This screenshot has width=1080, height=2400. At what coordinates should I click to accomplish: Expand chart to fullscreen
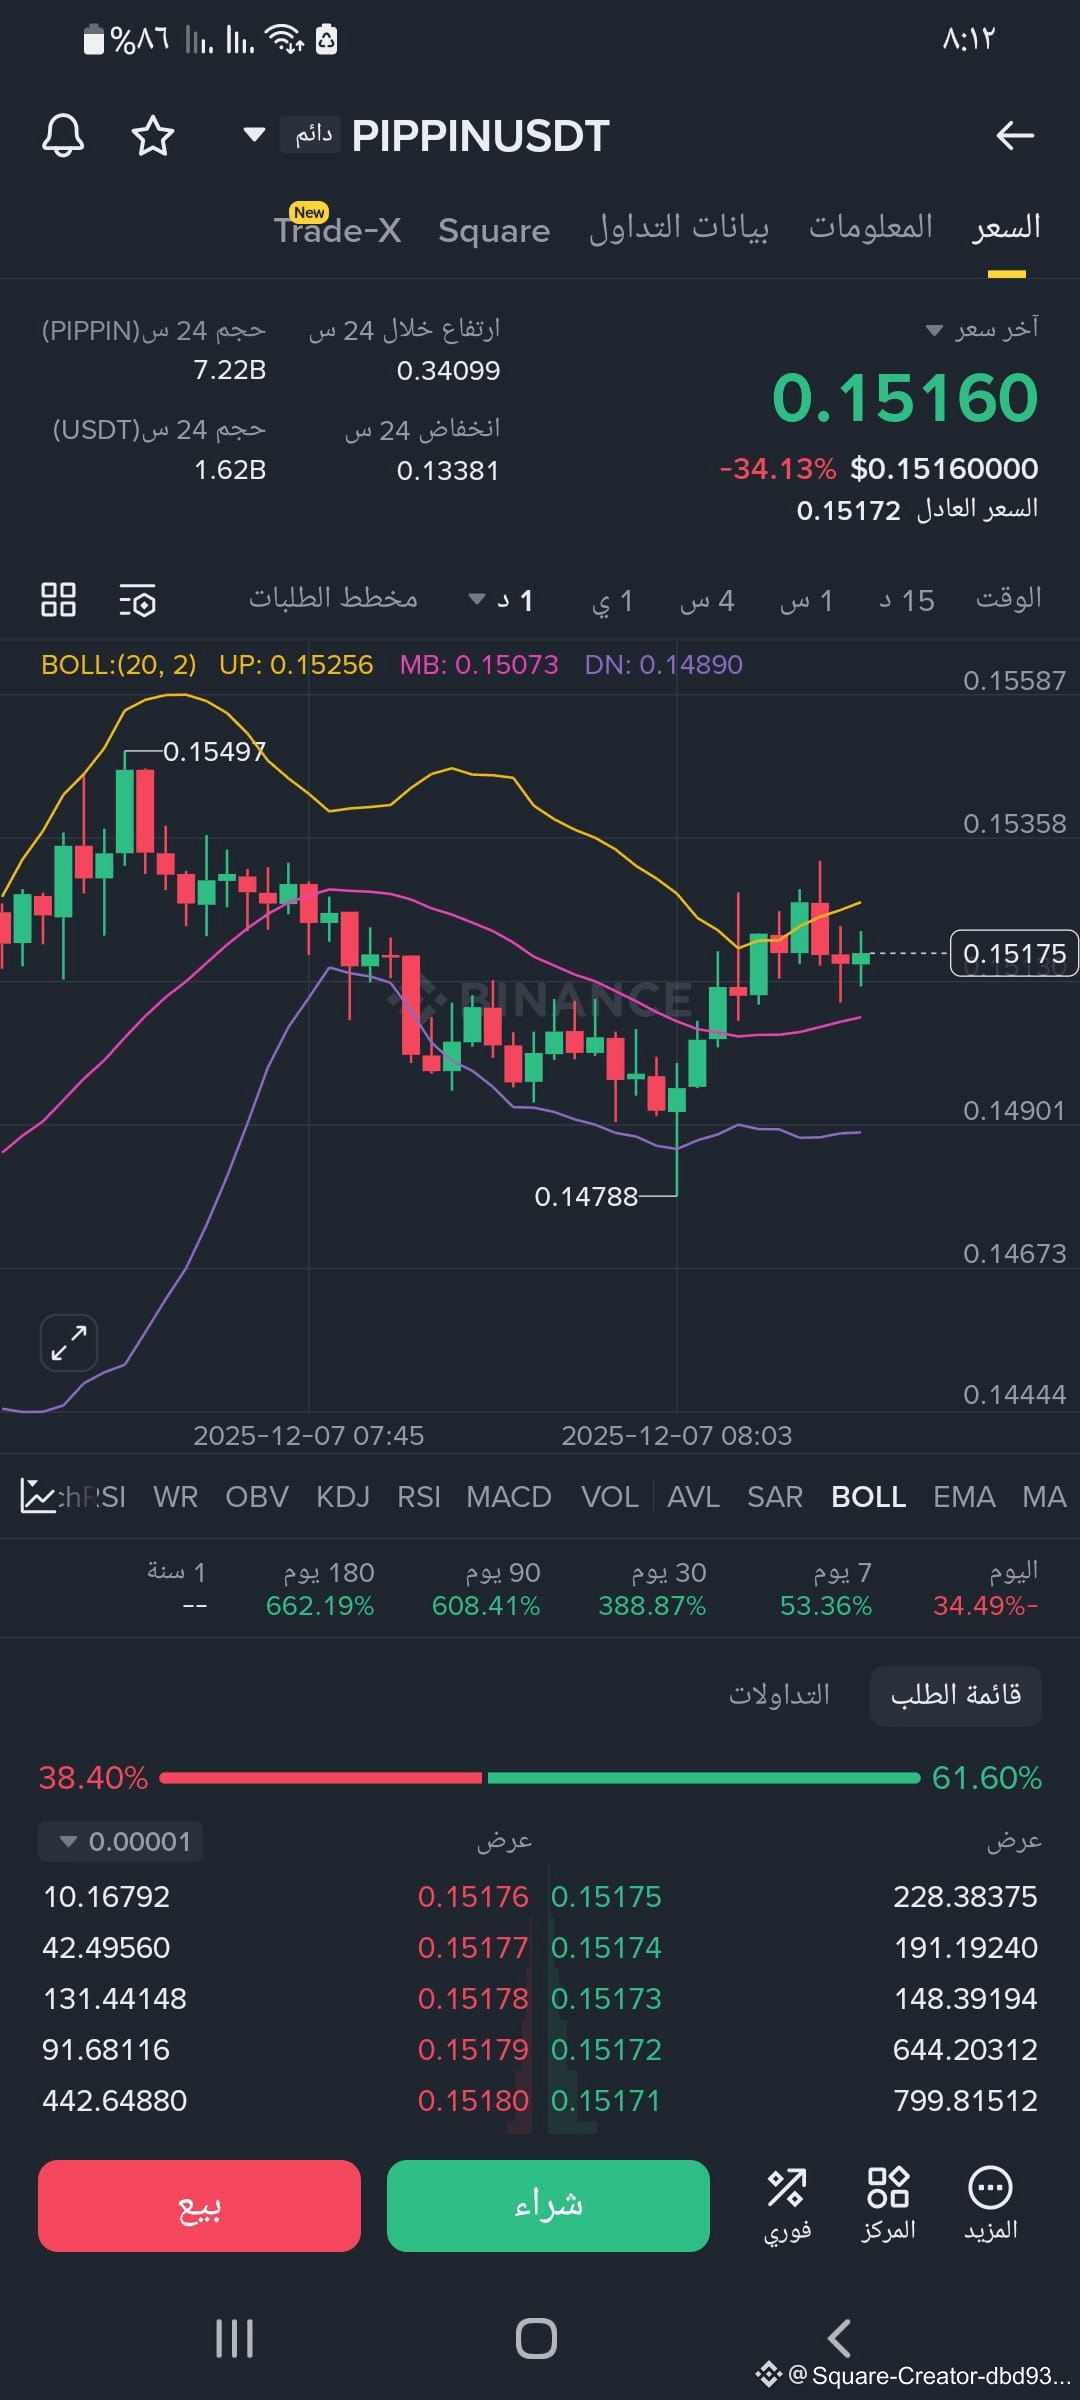pos(68,1342)
